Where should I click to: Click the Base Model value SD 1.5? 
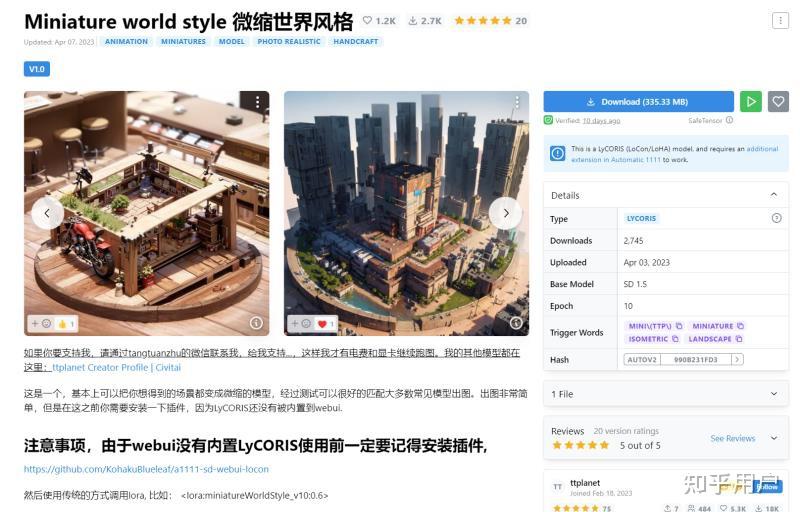[x=635, y=284]
